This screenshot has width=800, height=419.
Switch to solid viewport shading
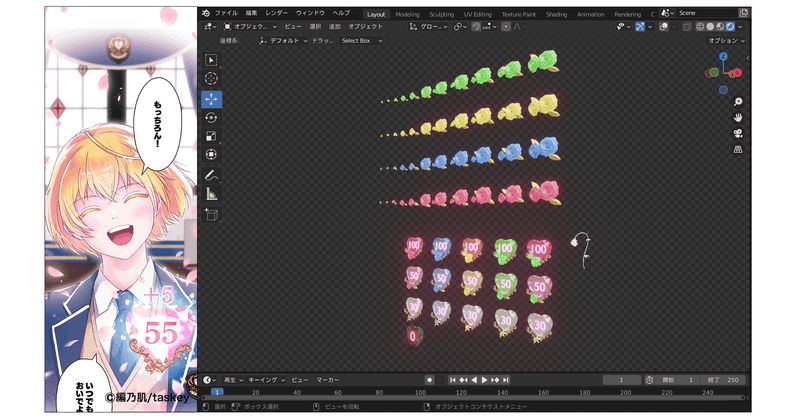(x=710, y=27)
